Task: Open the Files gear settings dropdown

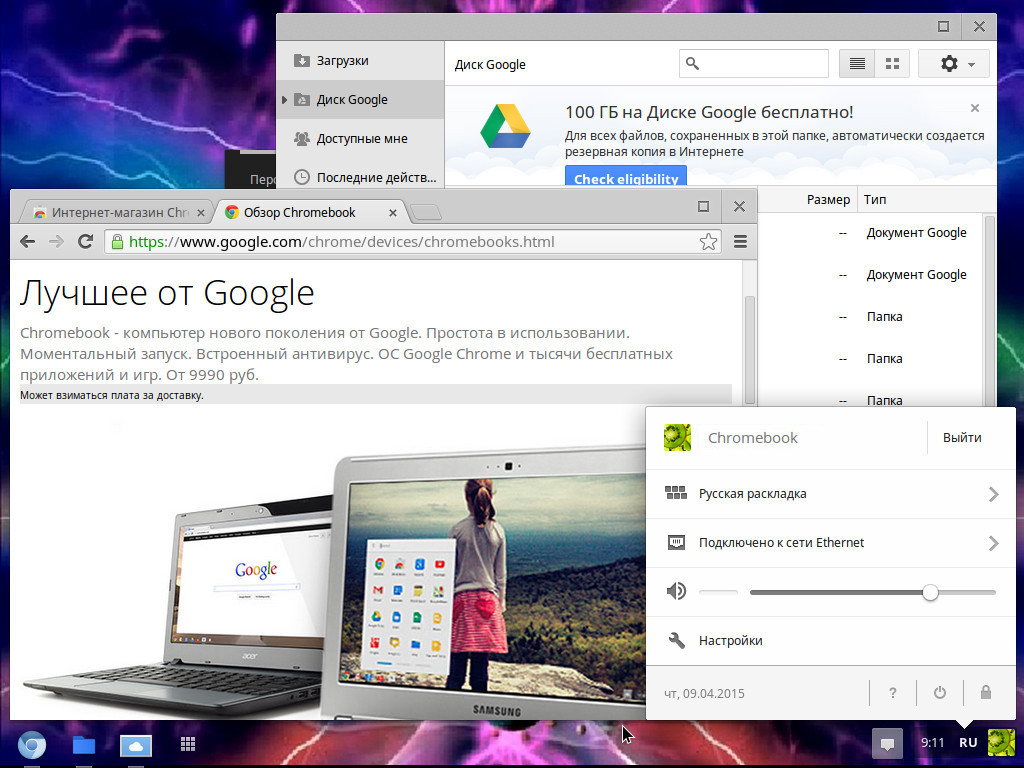Action: tap(953, 63)
